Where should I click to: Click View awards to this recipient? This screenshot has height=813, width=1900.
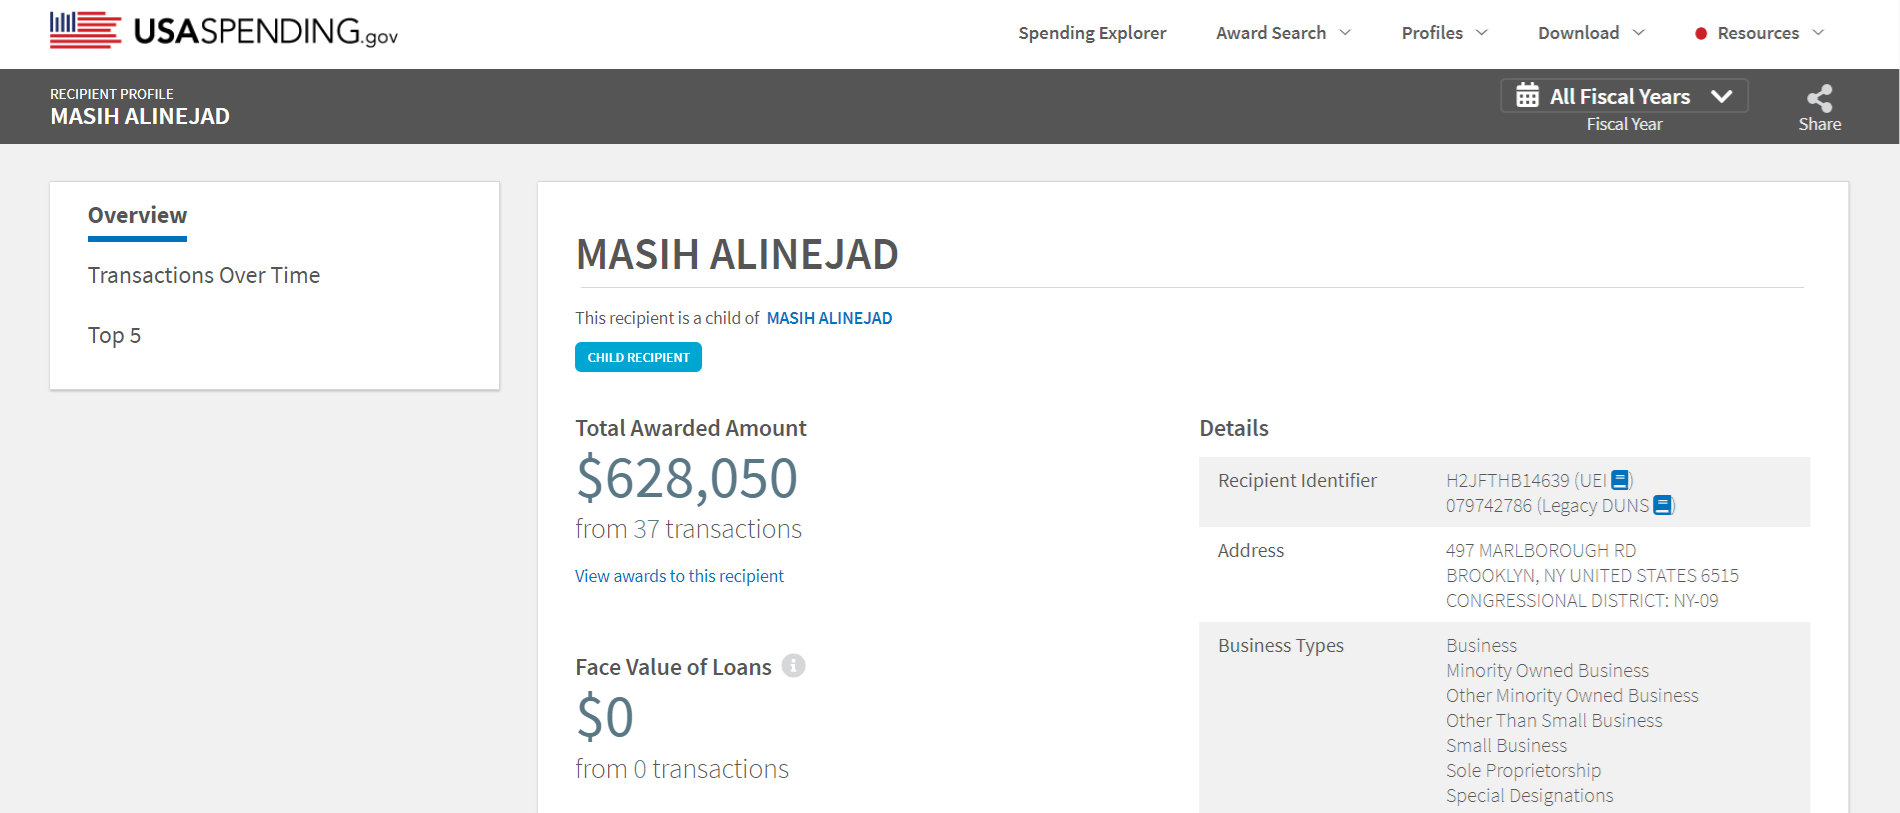coord(679,576)
